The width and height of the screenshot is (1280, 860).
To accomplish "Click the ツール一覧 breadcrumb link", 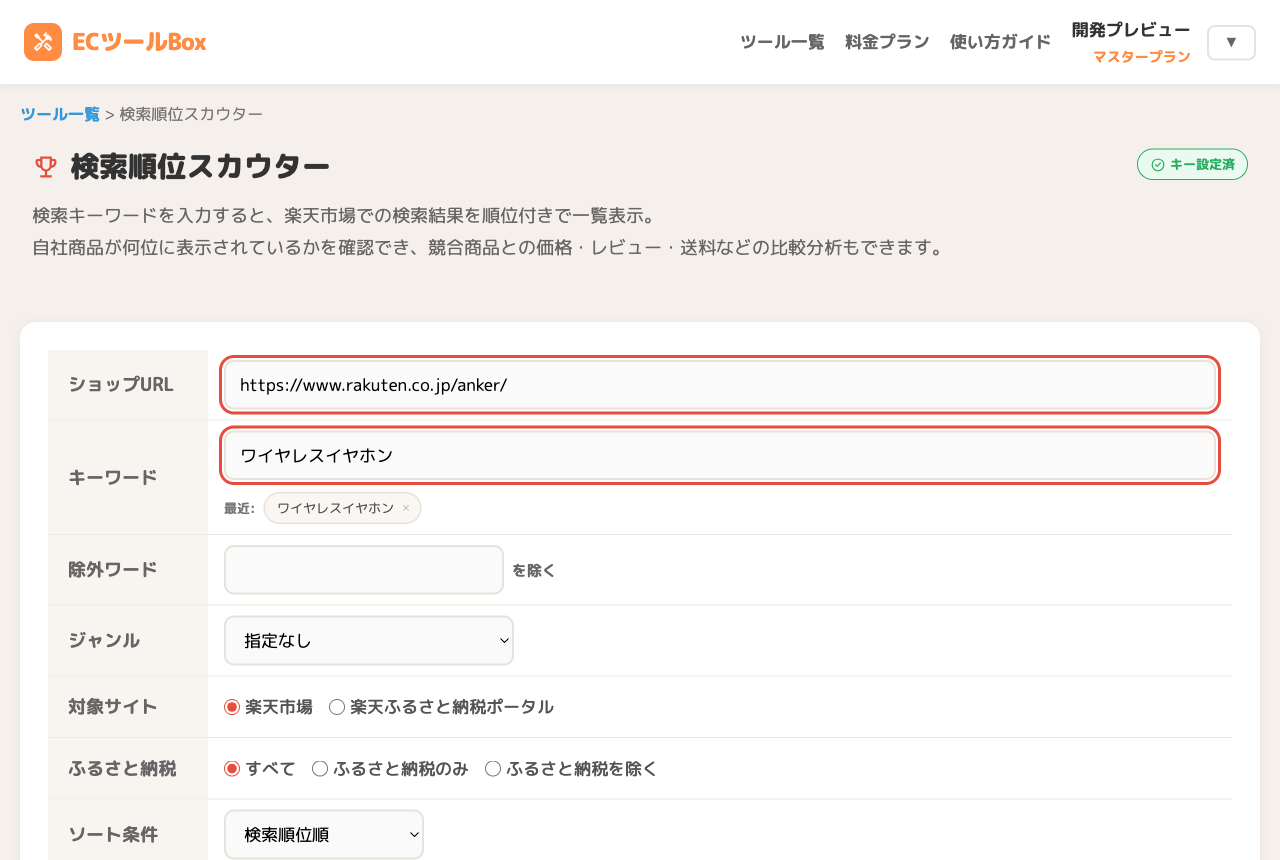I will click(60, 114).
